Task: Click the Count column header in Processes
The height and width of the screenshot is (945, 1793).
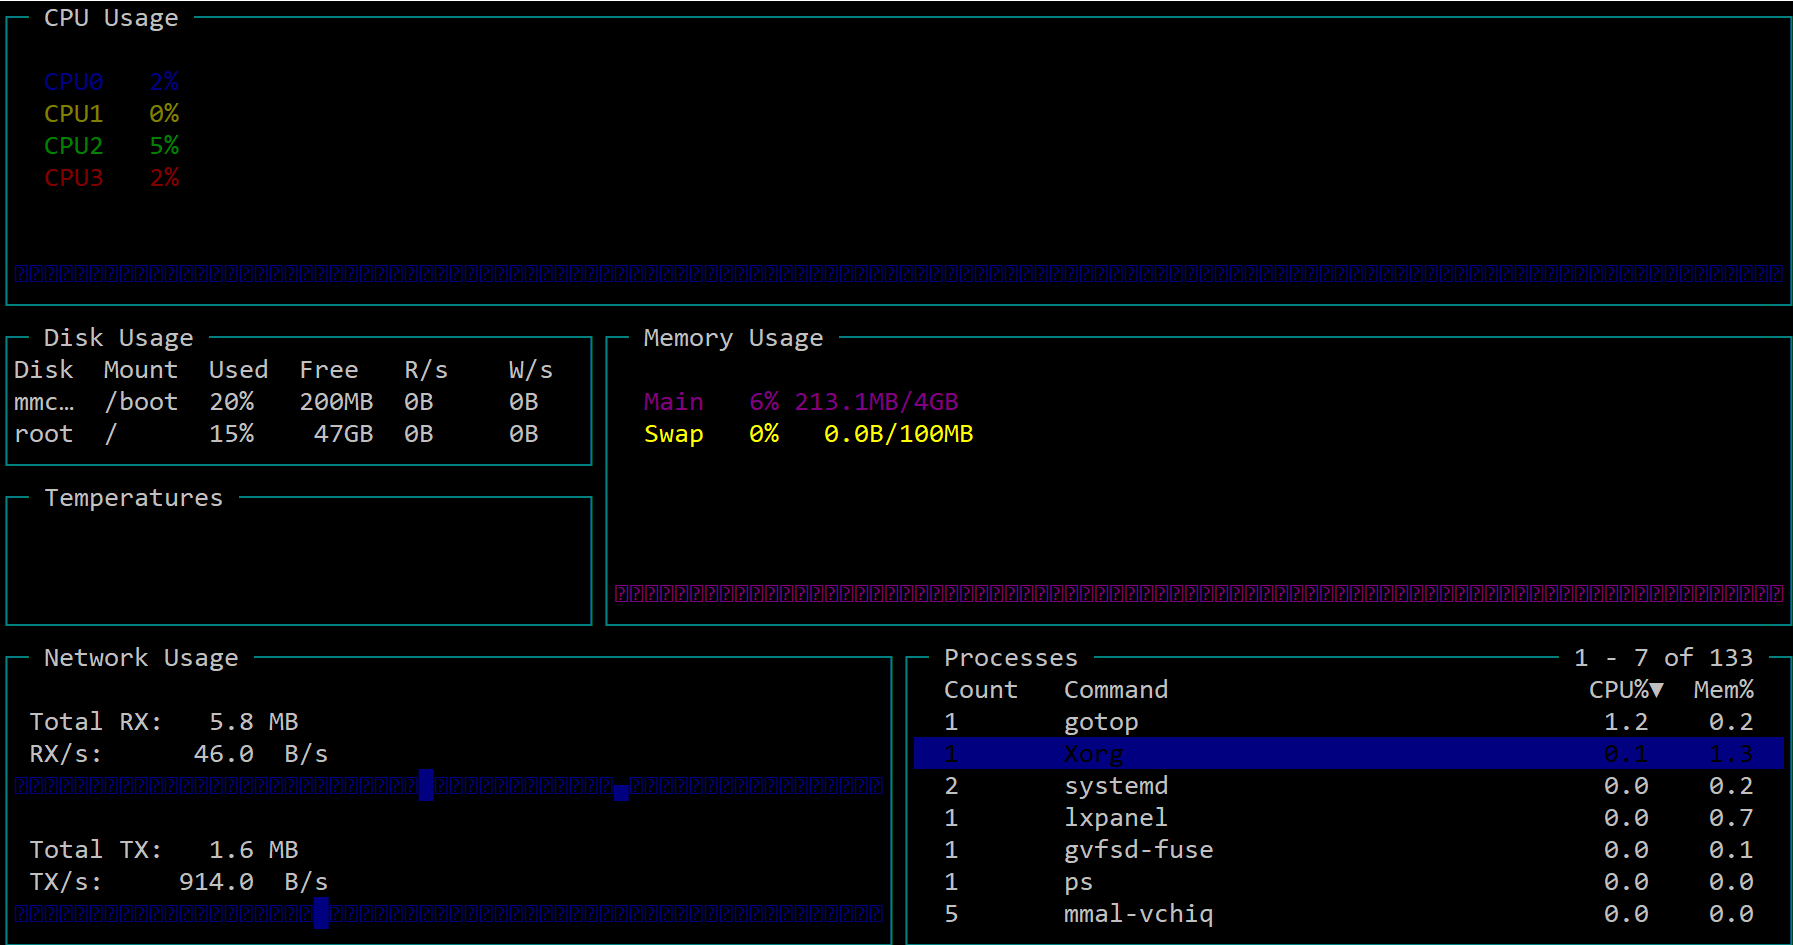Action: point(980,690)
